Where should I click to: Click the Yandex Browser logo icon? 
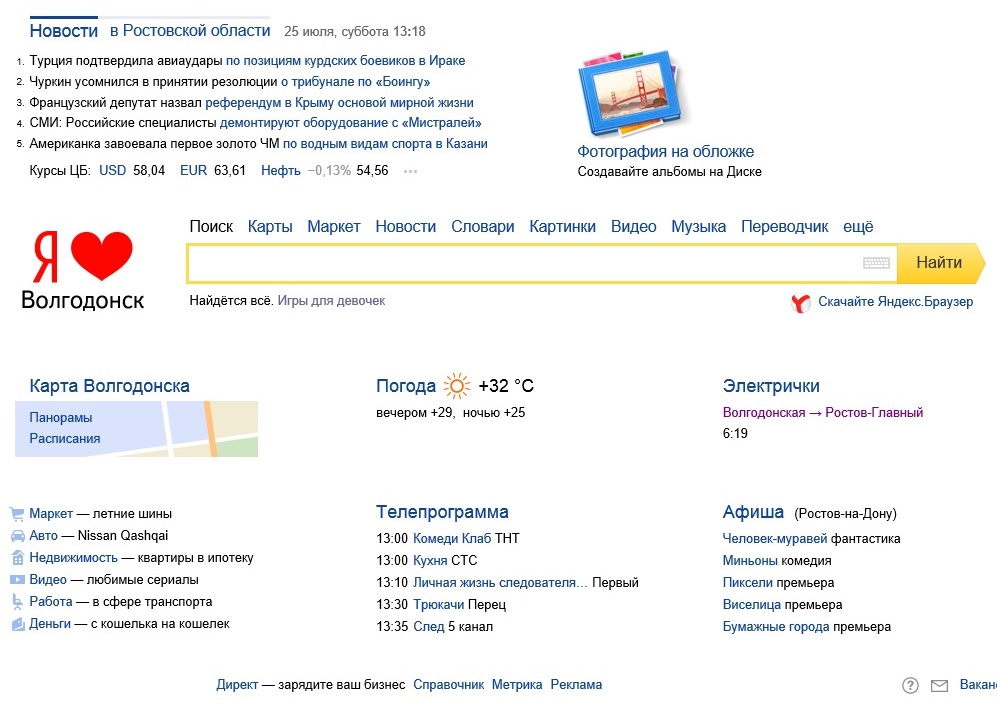click(x=801, y=303)
